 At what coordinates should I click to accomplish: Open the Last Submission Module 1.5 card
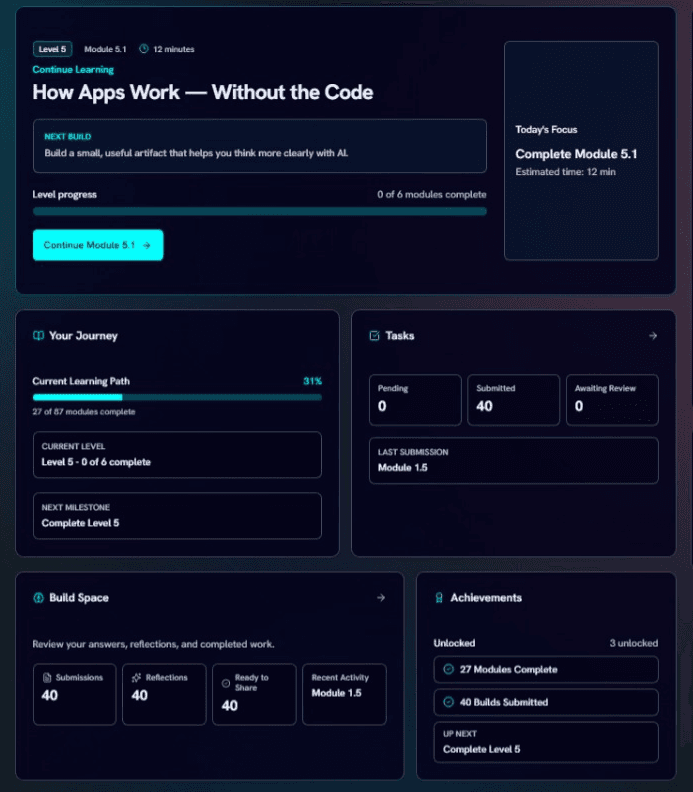tap(514, 461)
